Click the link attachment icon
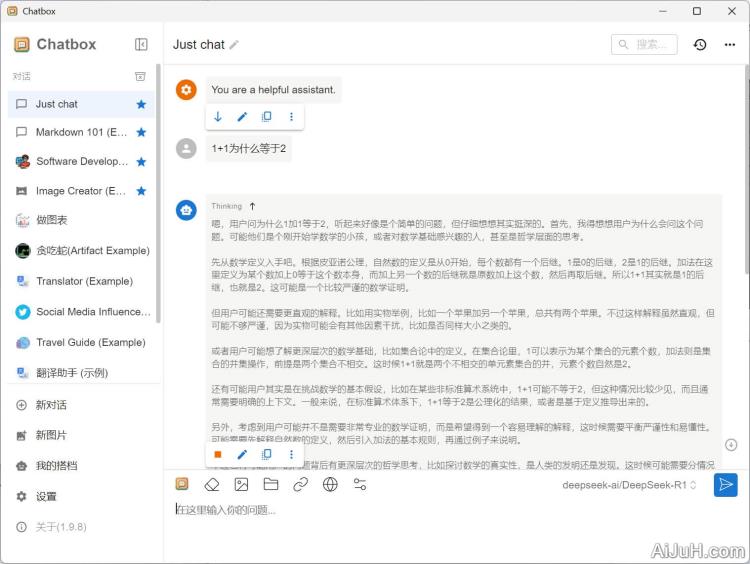The width and height of the screenshot is (750, 564). [x=300, y=484]
